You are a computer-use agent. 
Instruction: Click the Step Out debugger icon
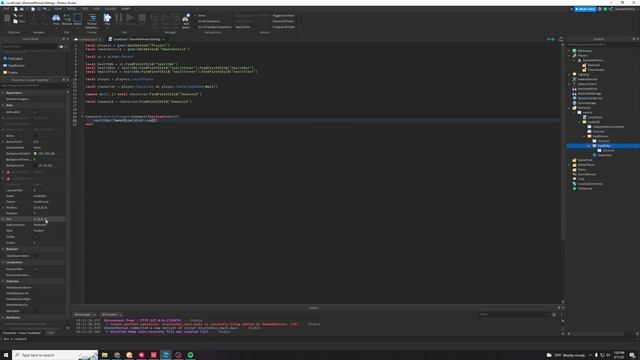pyautogui.click(x=176, y=18)
